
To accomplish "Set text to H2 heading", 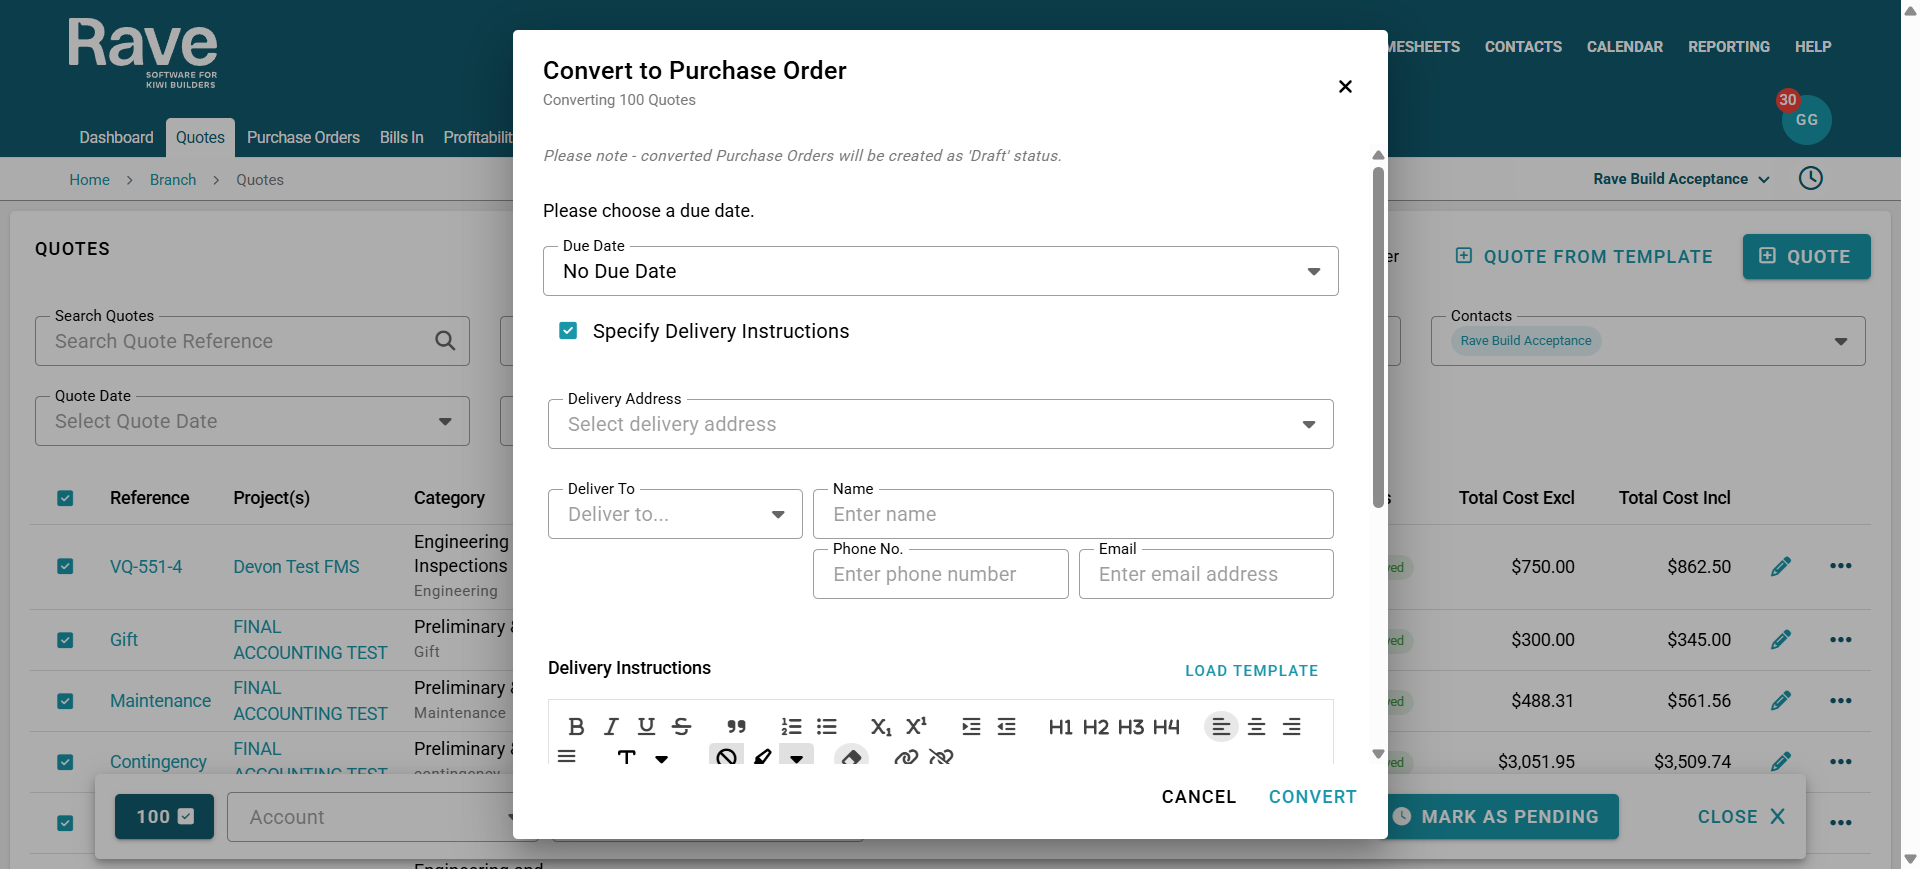I will click(x=1096, y=727).
